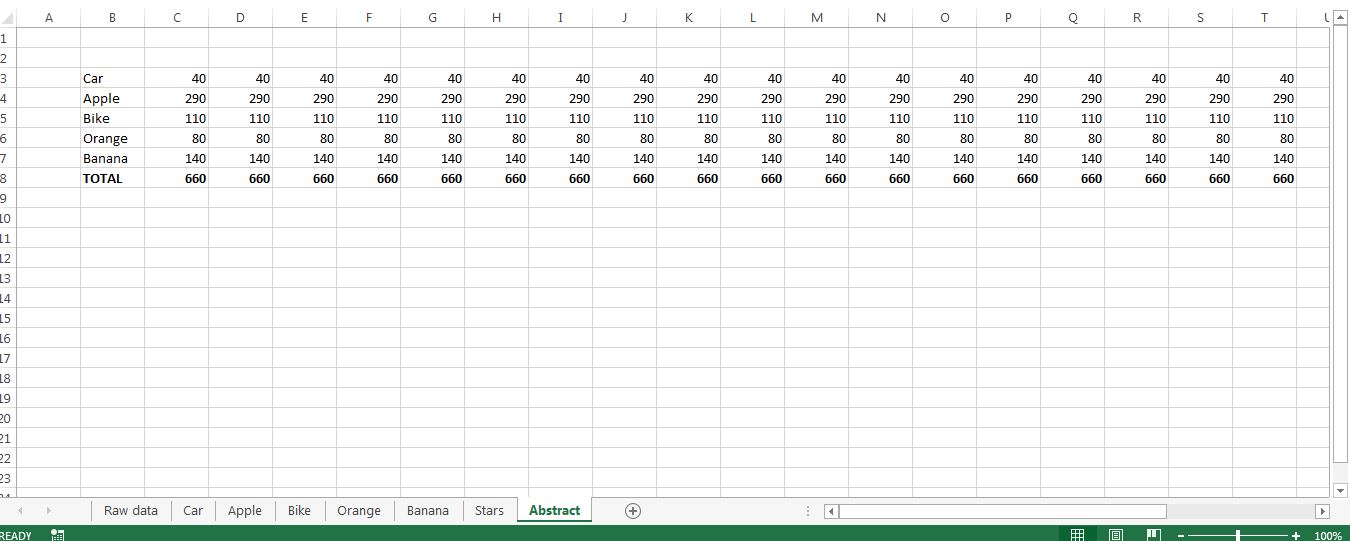
Task: Select cell N4 with value 290
Action: [880, 98]
